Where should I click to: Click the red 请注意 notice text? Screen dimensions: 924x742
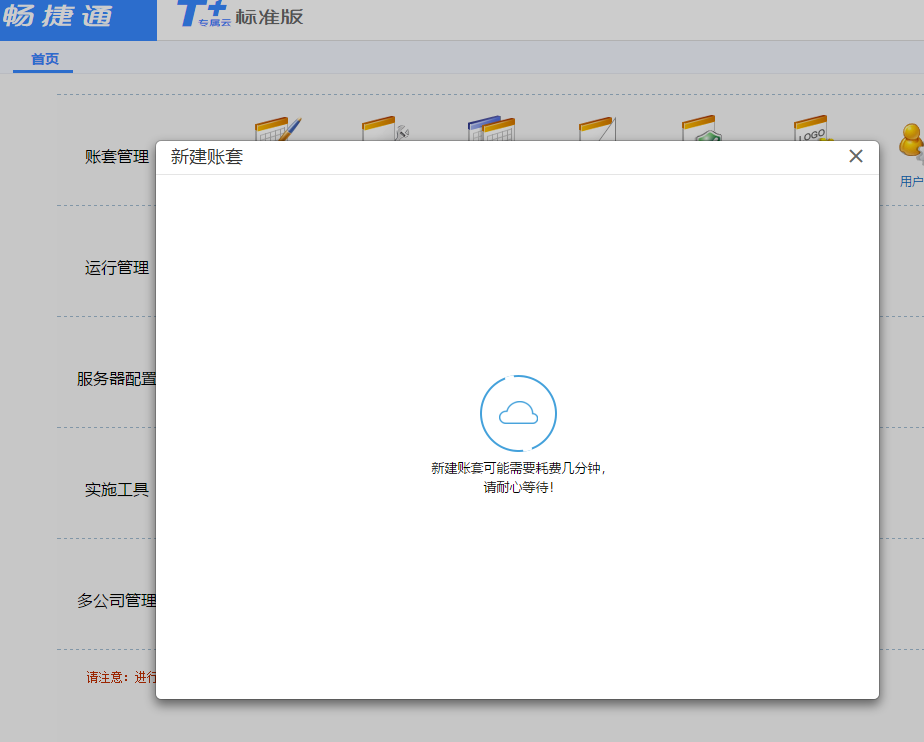[x=121, y=677]
